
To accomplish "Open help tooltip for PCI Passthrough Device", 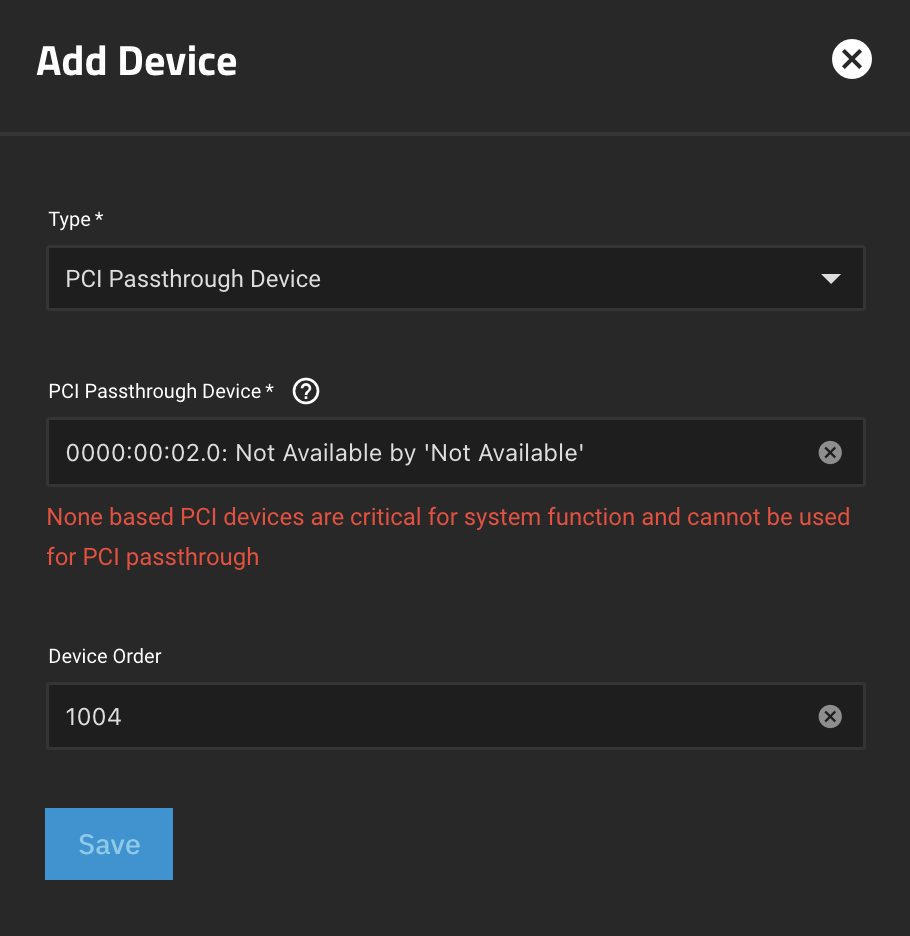I will tap(306, 392).
